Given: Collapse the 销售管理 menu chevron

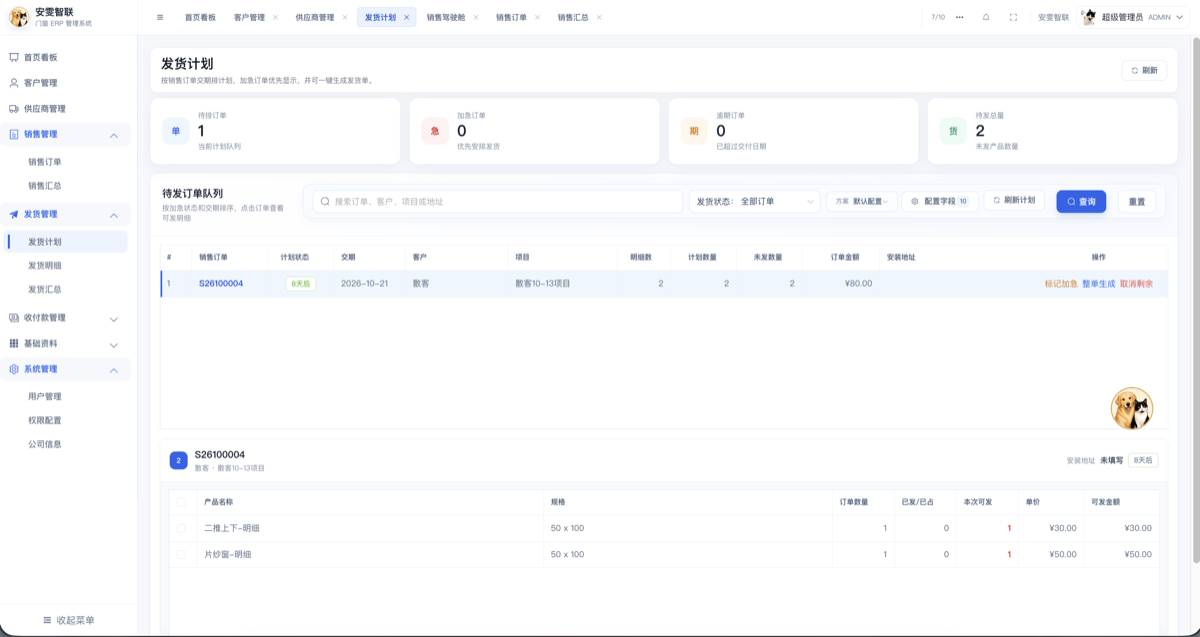Looking at the screenshot, I should pos(113,135).
